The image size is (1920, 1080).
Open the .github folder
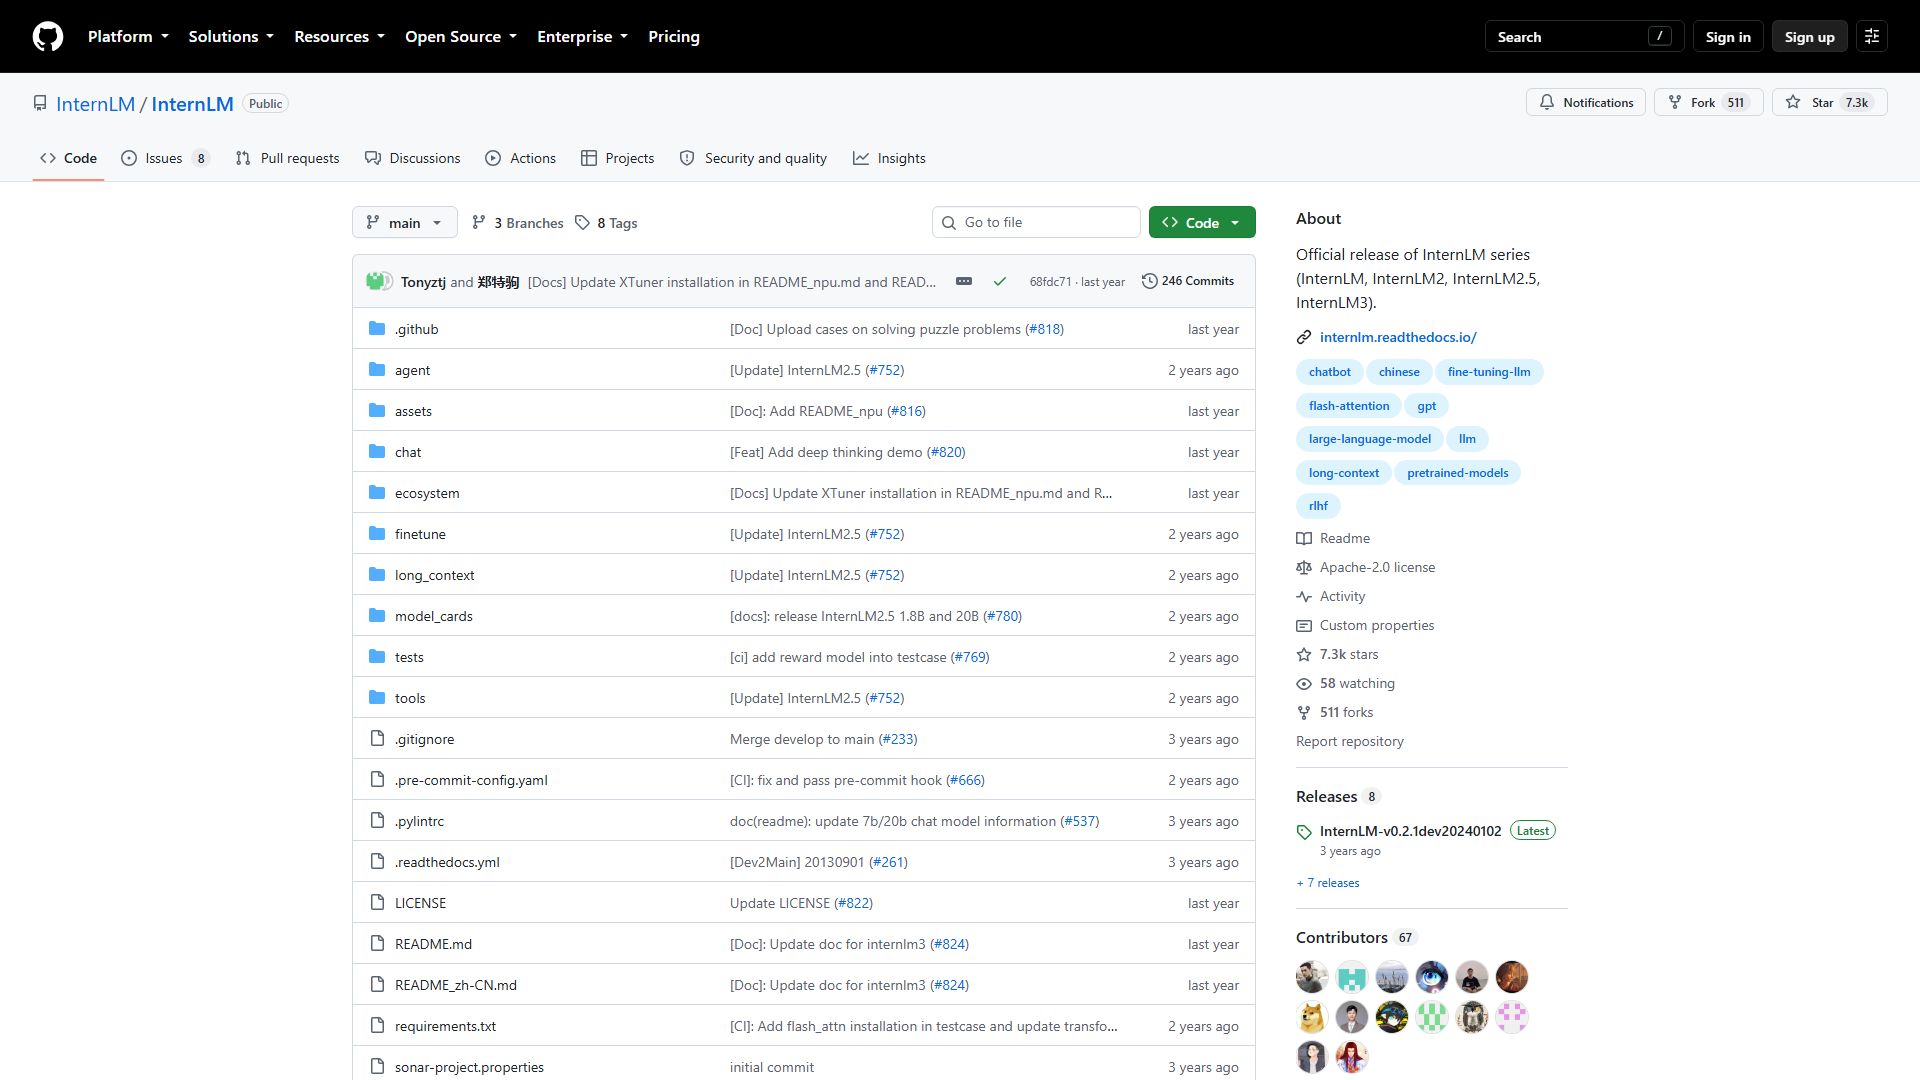[416, 329]
